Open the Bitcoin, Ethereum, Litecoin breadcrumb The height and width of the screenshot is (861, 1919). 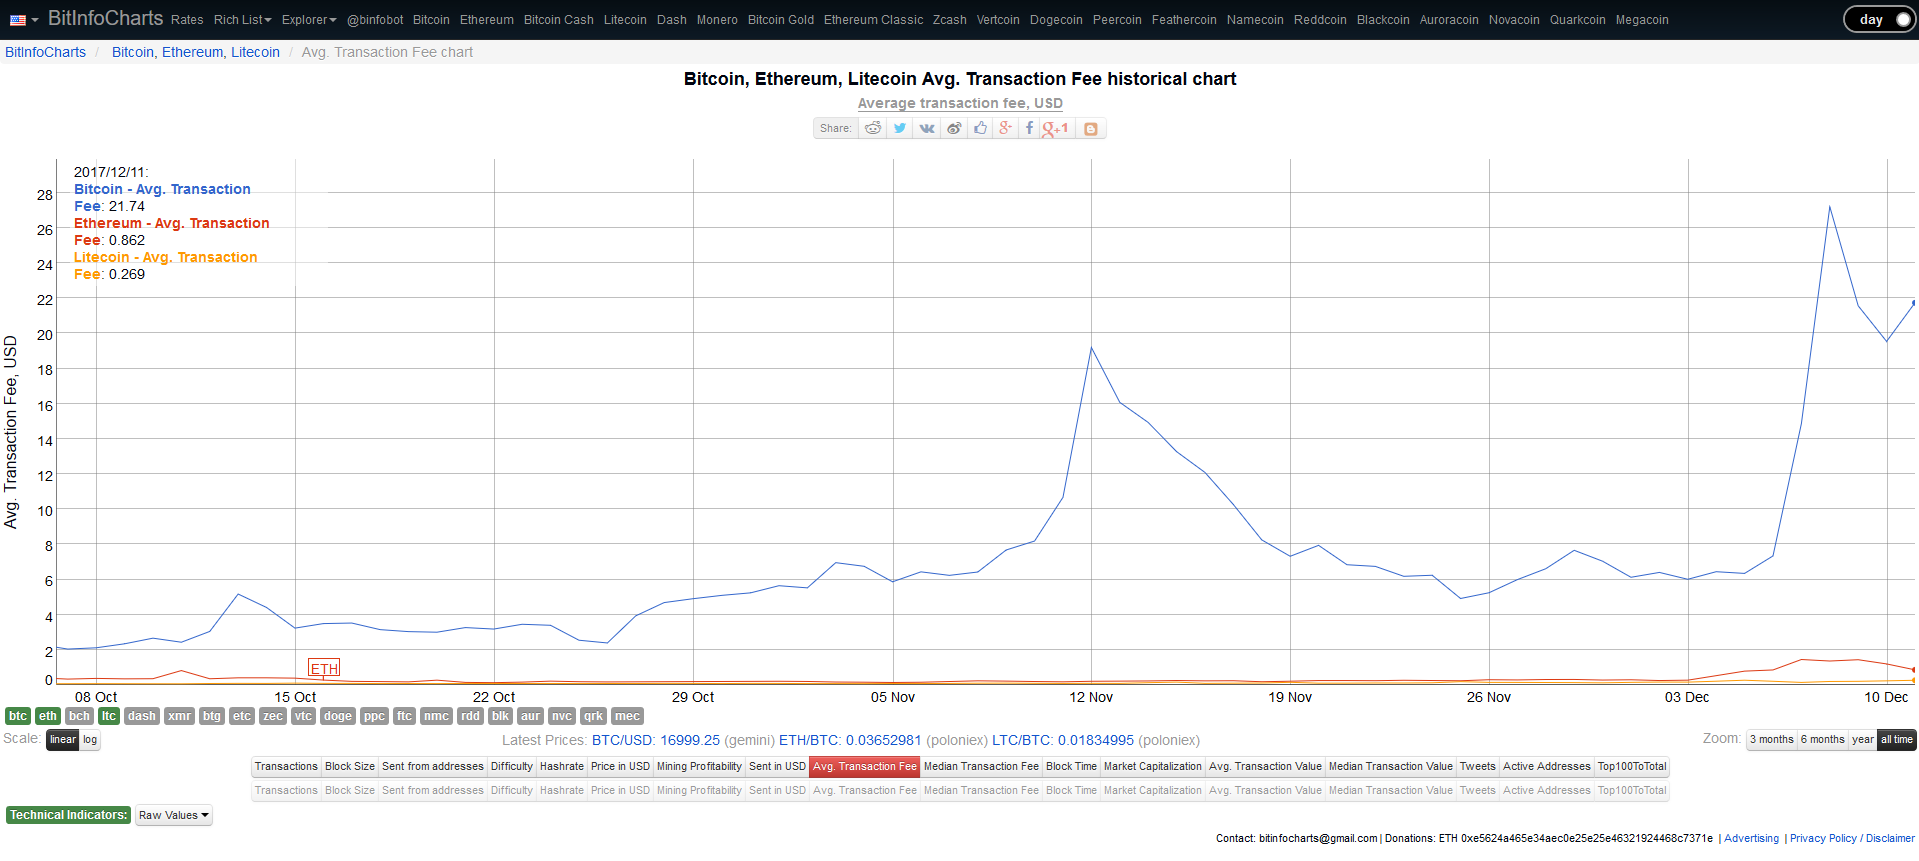pos(196,52)
